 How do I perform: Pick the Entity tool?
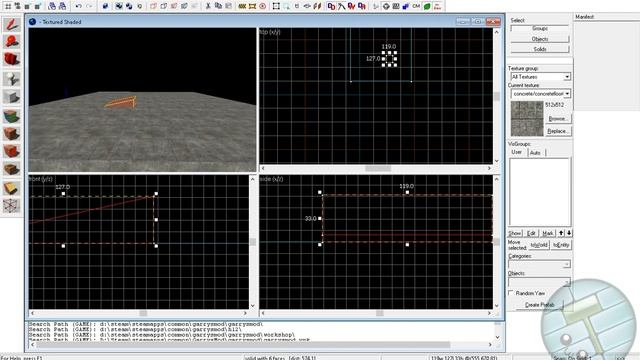(11, 78)
